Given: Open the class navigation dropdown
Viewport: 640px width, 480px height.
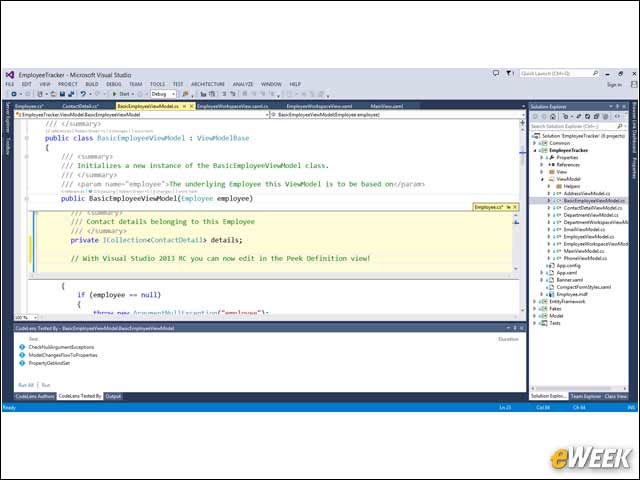Looking at the screenshot, I should [267, 115].
